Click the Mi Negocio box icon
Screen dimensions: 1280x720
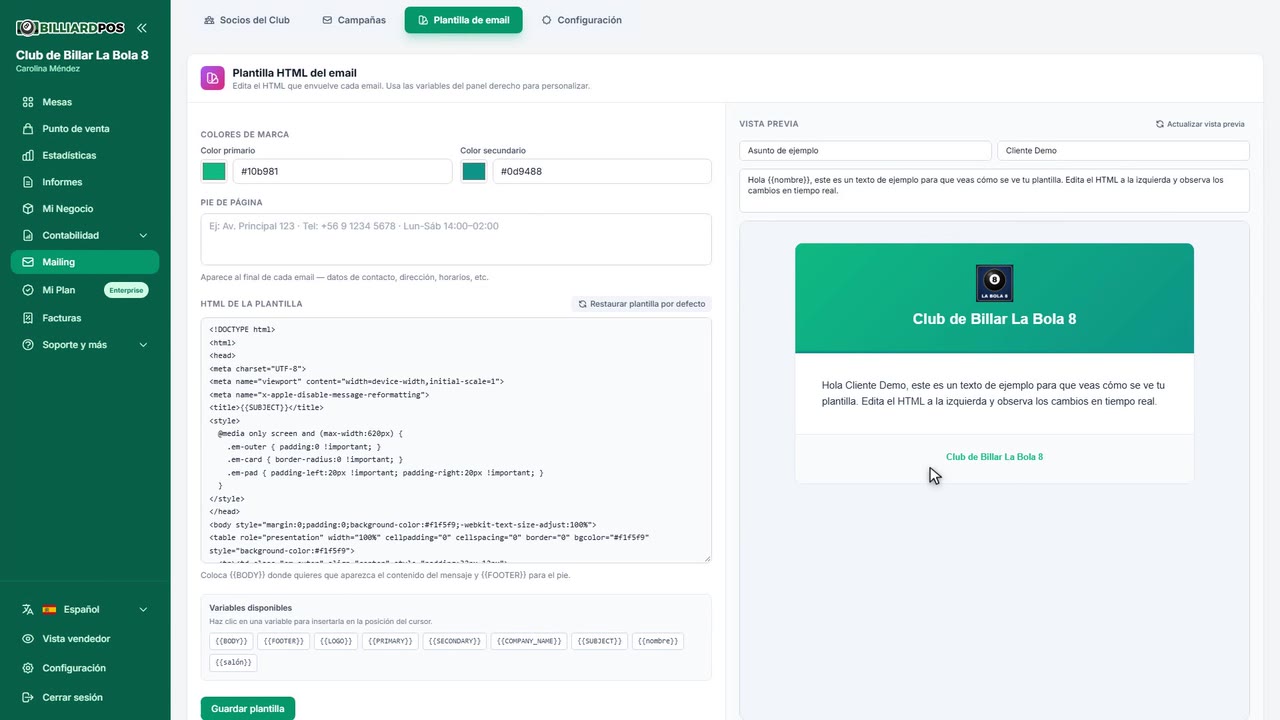tap(28, 209)
